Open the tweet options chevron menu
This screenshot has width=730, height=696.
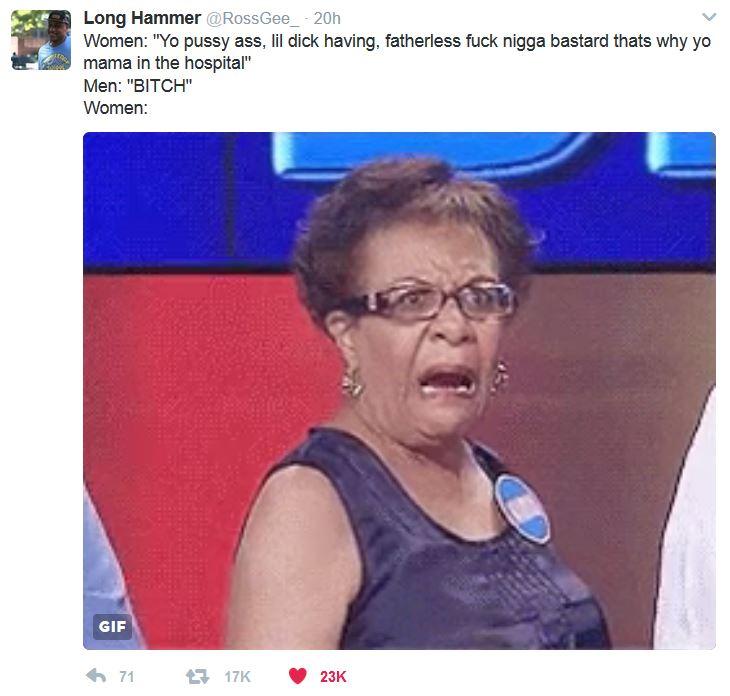pos(709,18)
